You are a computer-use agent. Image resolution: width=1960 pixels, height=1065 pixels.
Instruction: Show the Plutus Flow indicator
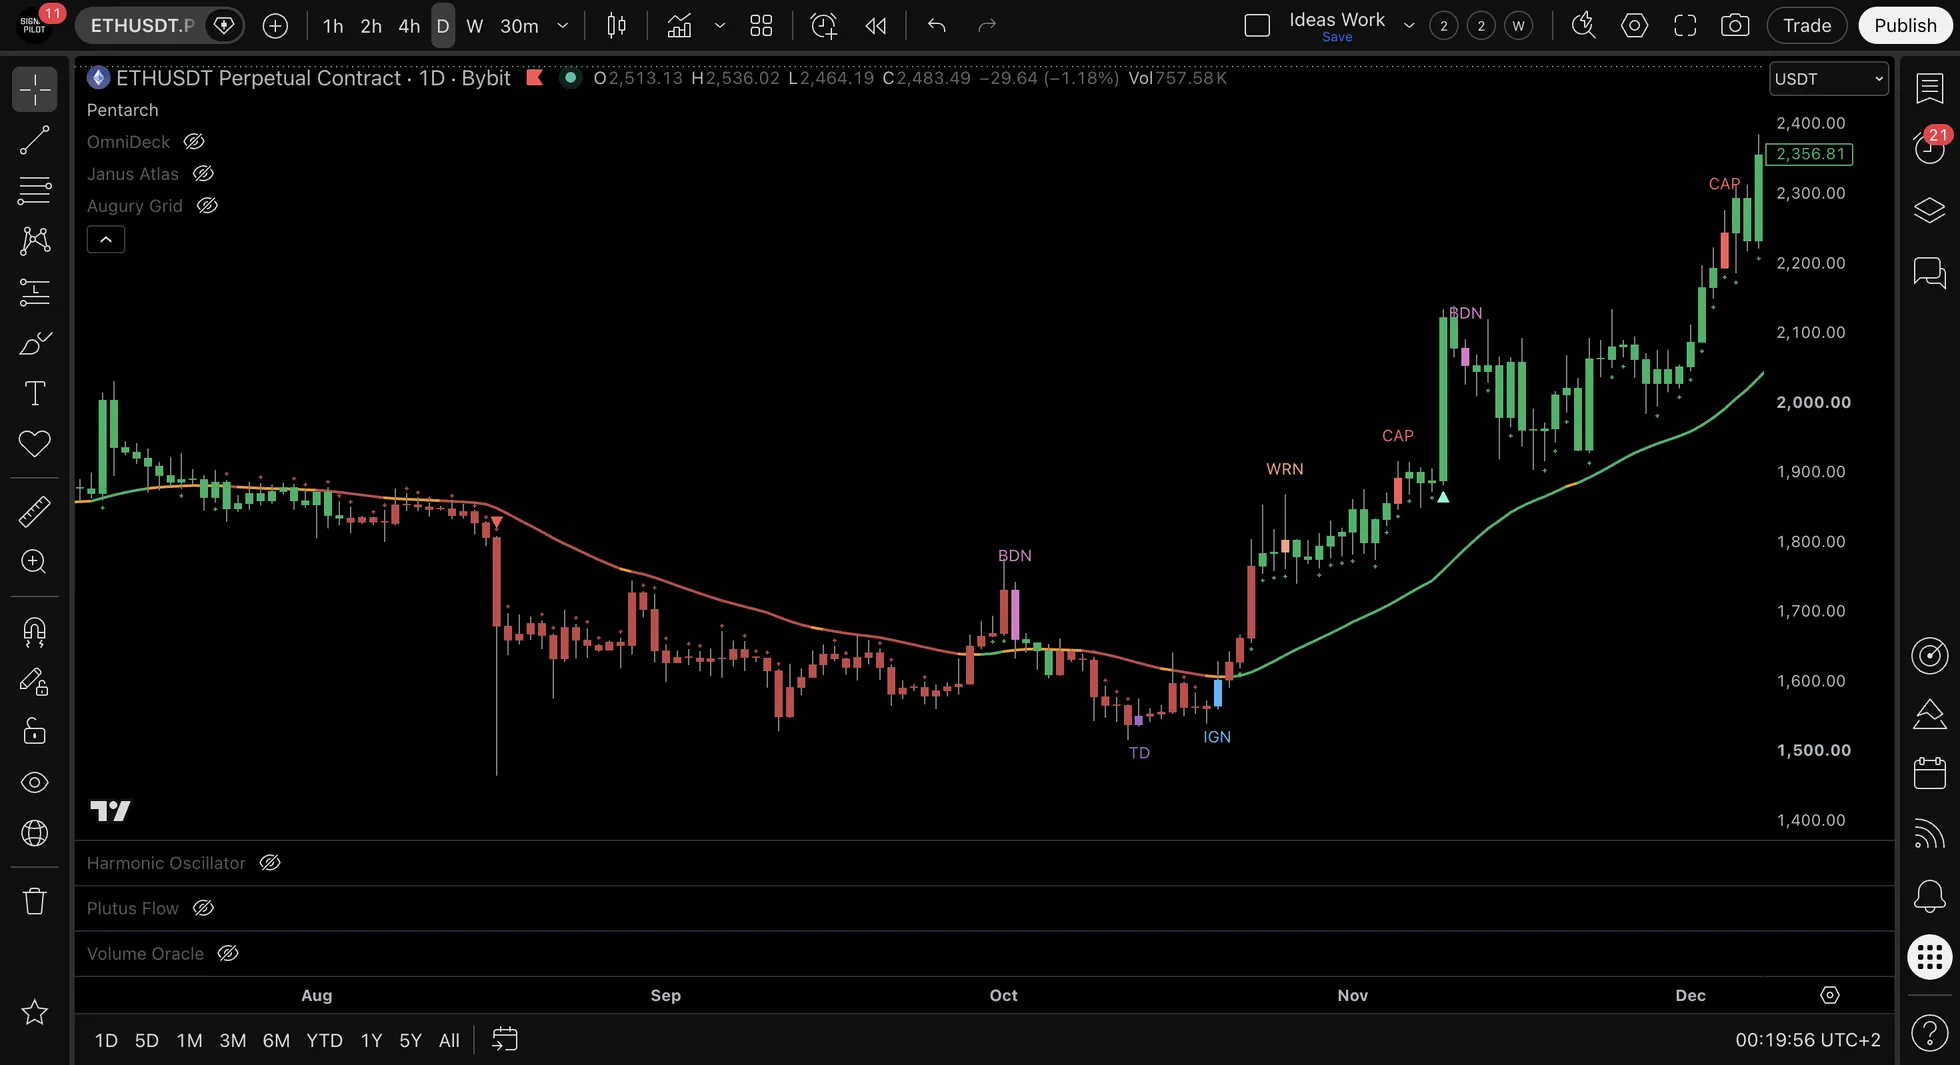[x=203, y=908]
